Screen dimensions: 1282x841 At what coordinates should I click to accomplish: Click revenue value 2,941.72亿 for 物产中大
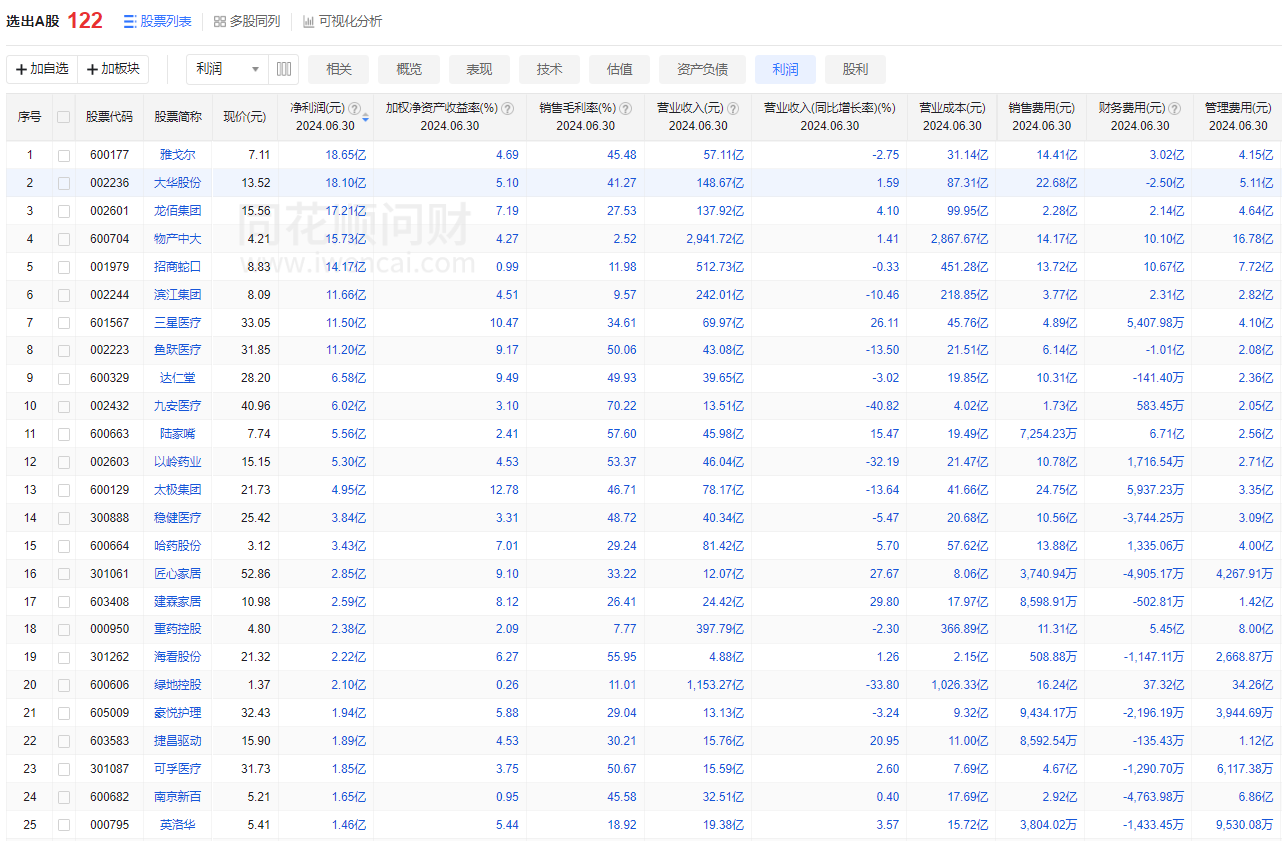(713, 239)
